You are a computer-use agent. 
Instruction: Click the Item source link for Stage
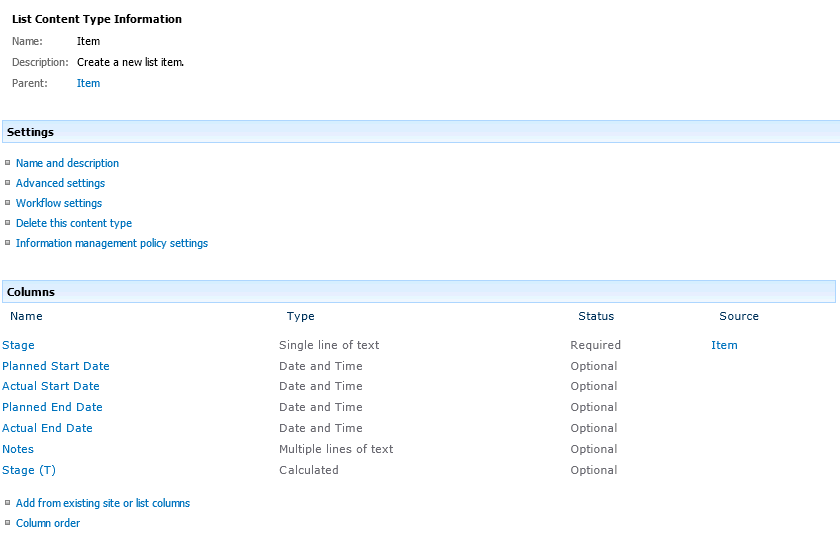click(724, 345)
